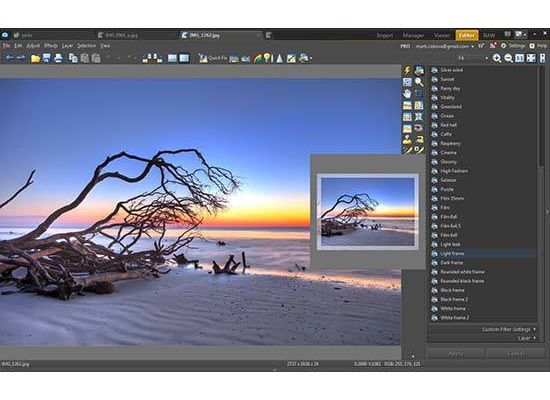Open the Selection menu
550x400 pixels.
[86, 46]
